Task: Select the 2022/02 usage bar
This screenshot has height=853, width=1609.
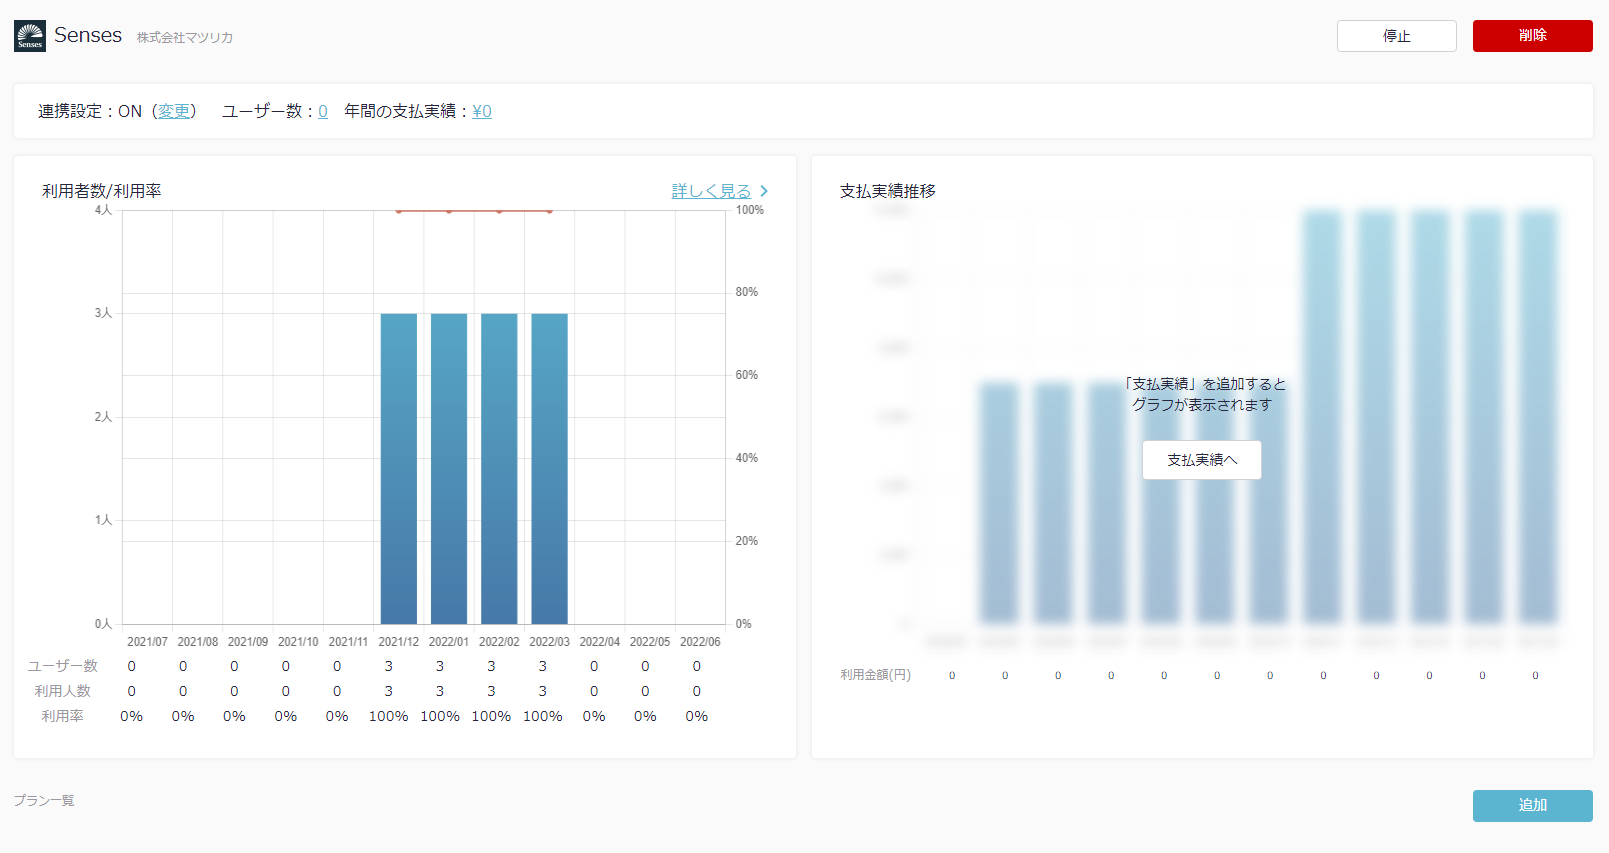Action: 499,468
